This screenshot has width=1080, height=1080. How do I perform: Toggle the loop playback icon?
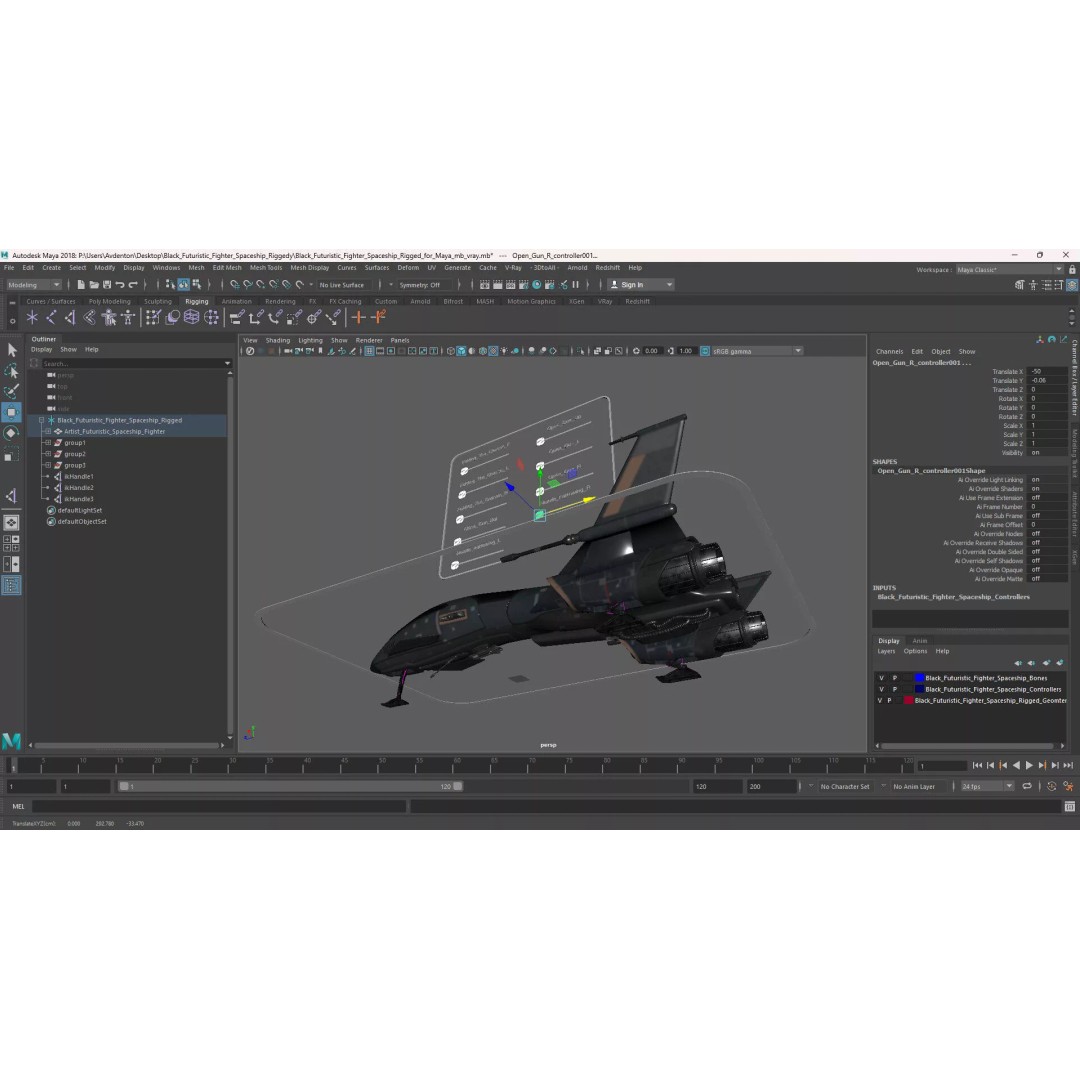[1027, 786]
